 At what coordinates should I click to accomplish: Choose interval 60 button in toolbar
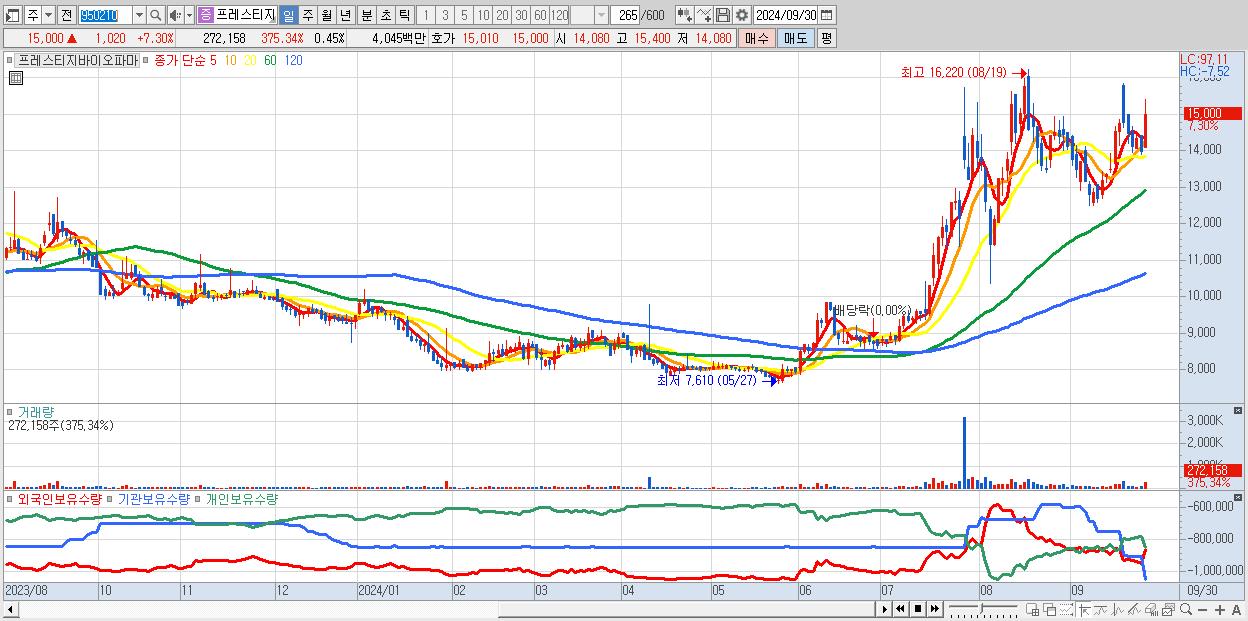point(540,15)
